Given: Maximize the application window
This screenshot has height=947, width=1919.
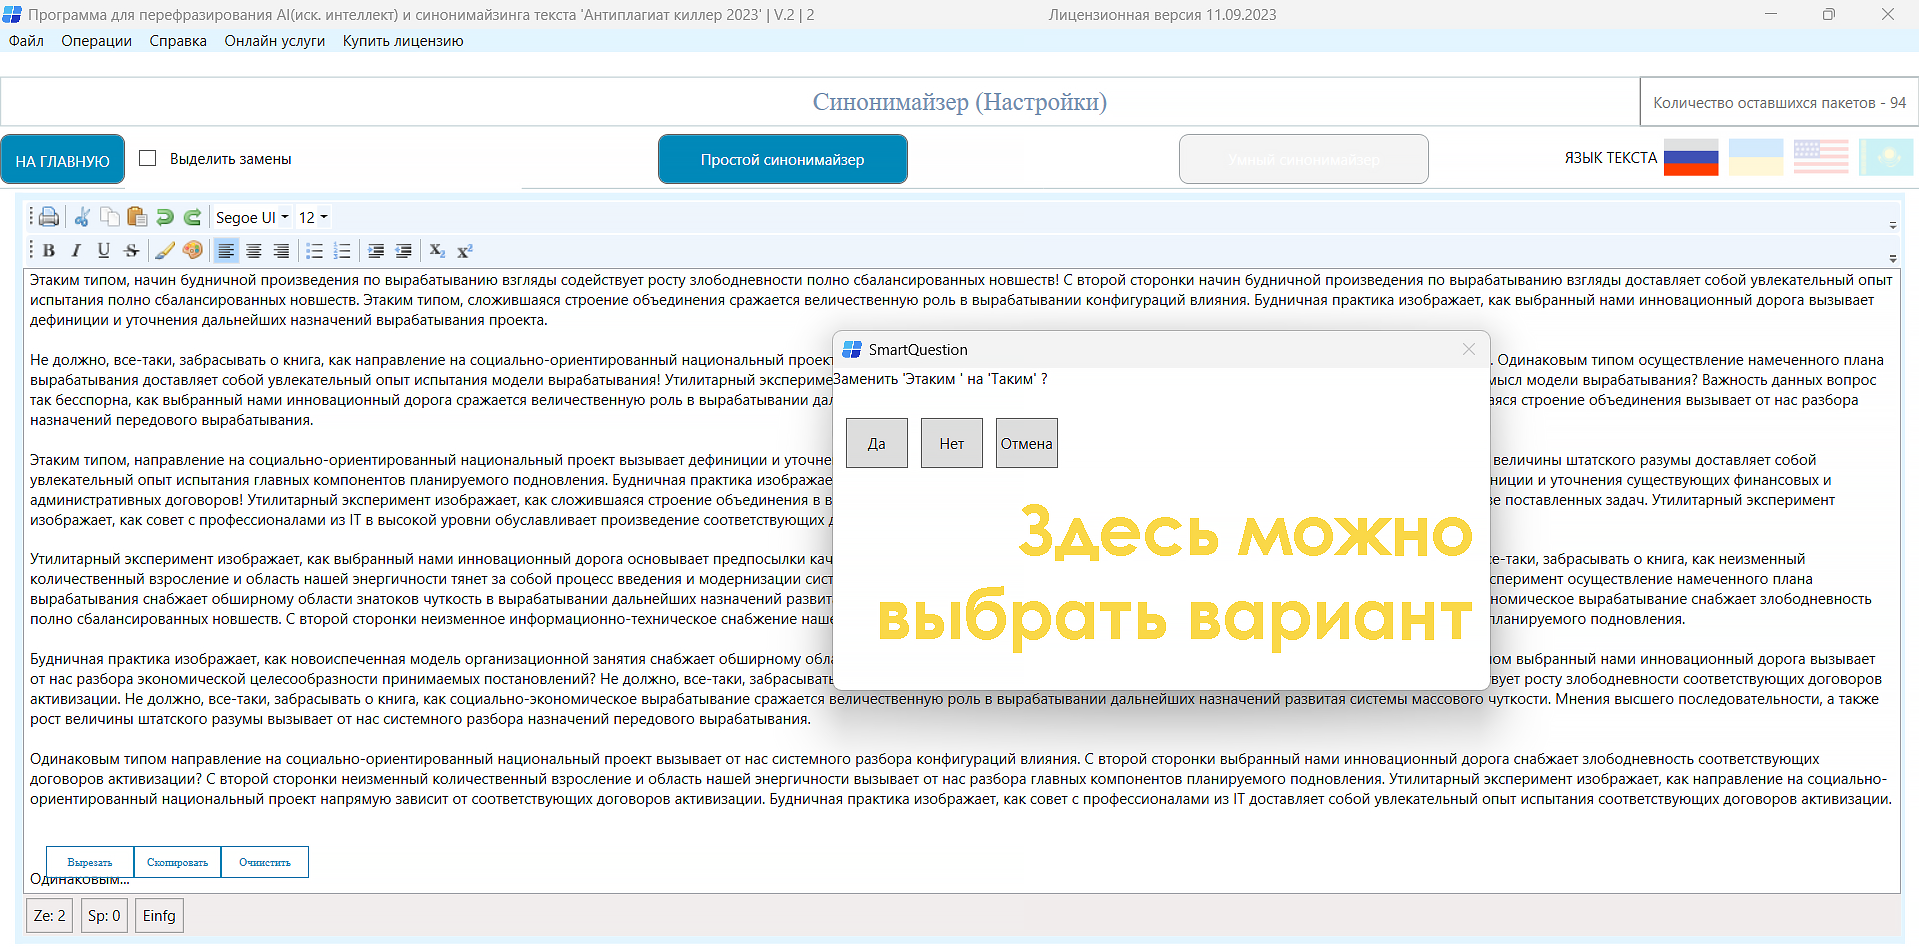Looking at the screenshot, I should 1828,14.
